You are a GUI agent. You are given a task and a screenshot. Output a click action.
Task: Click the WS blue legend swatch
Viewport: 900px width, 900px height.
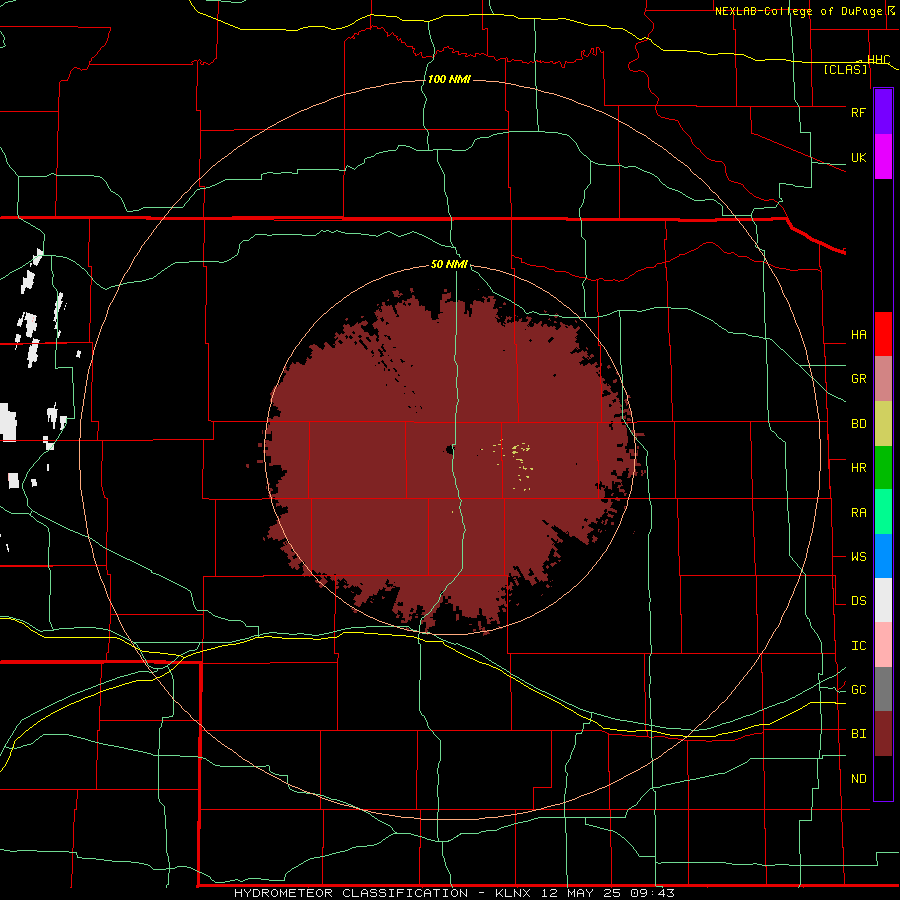tap(883, 556)
